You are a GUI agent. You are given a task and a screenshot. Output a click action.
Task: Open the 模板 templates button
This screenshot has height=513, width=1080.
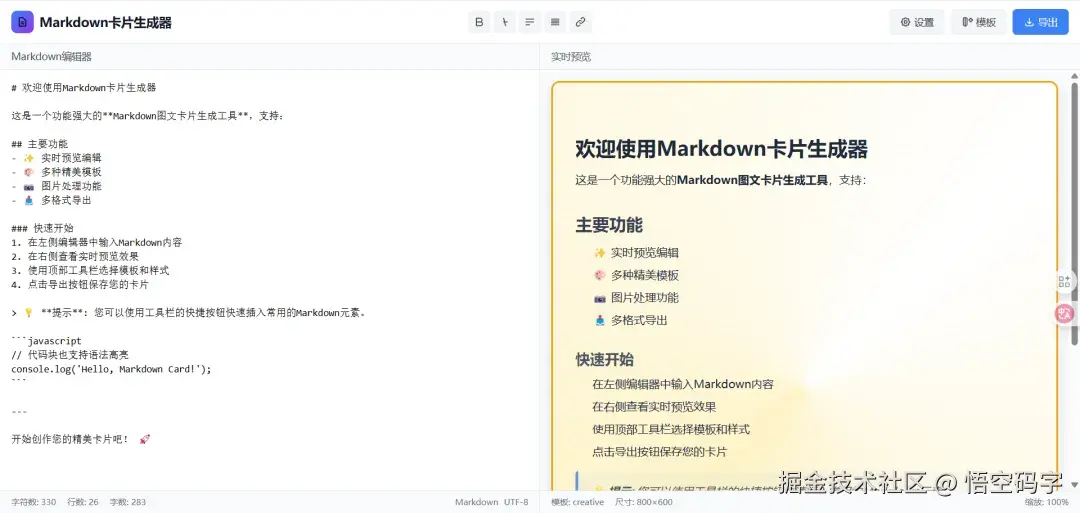(979, 22)
